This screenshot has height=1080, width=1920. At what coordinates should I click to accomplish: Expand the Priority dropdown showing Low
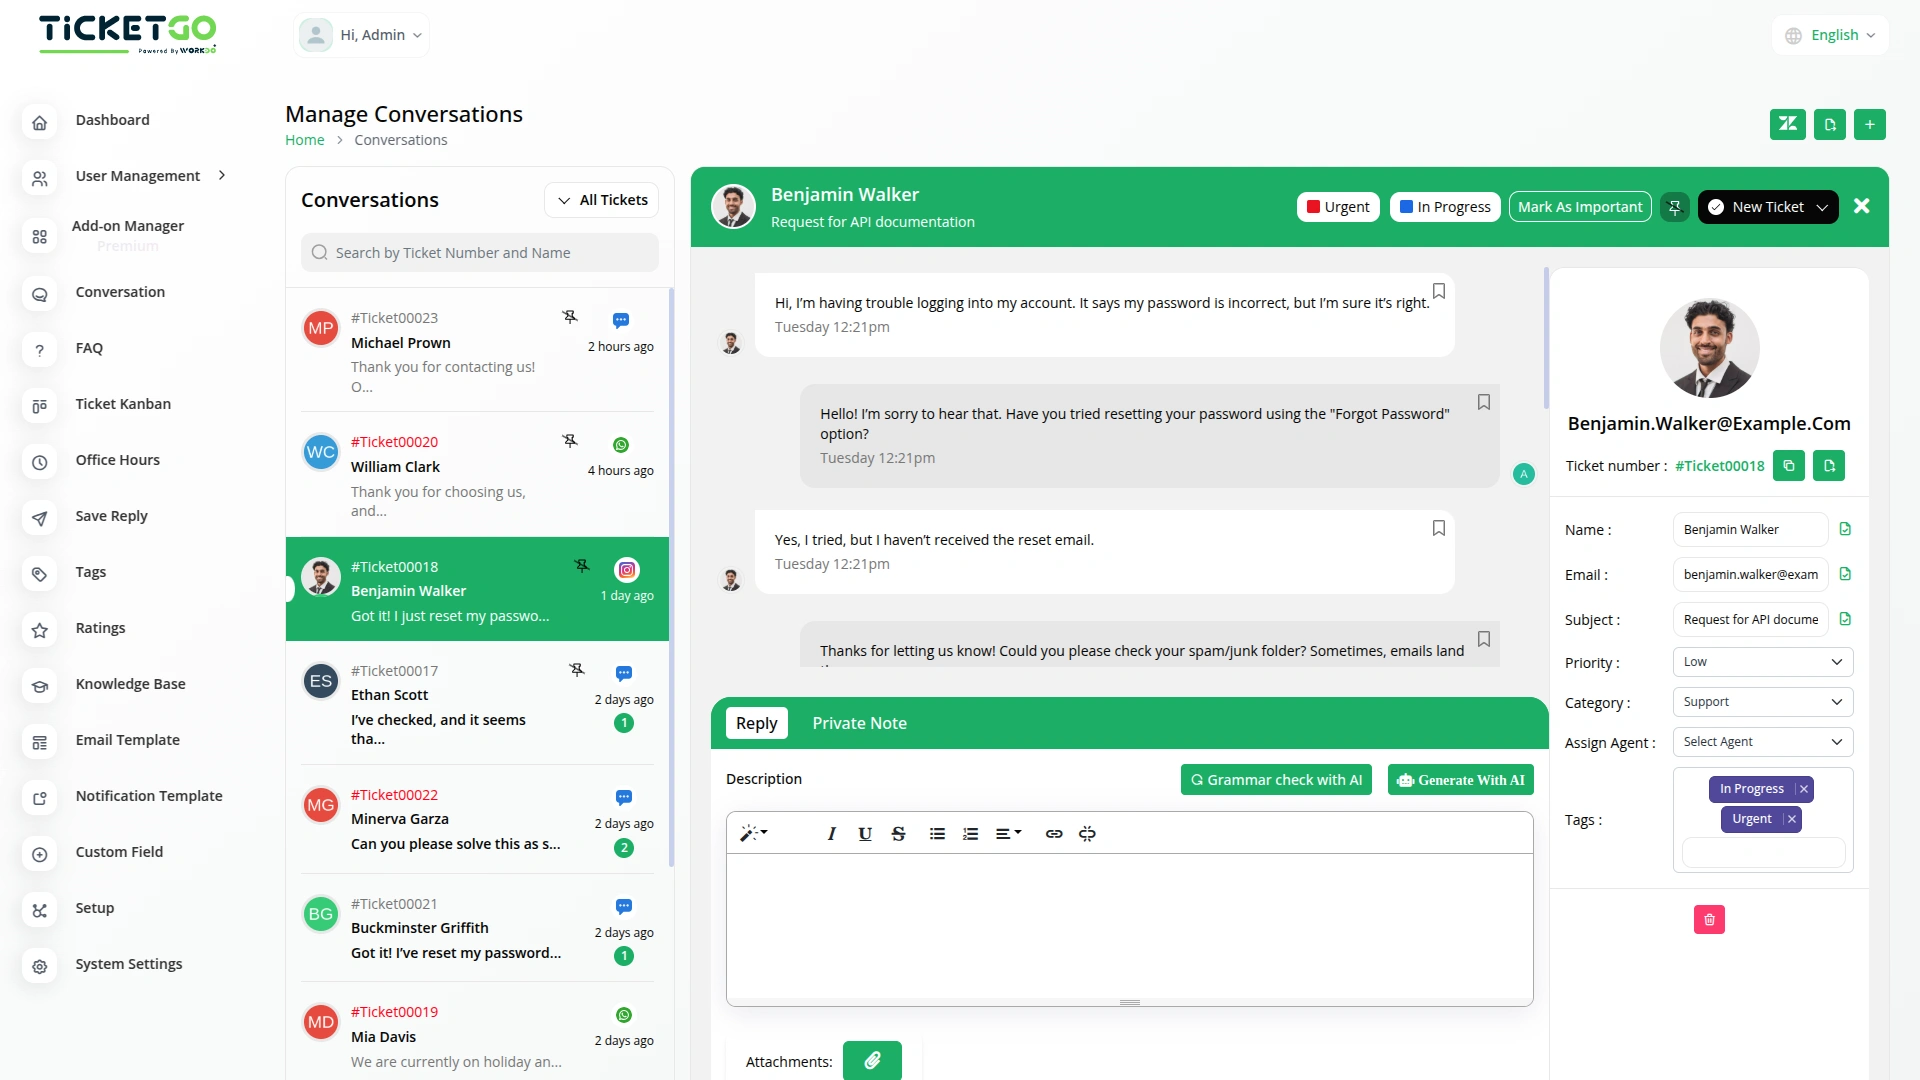[x=1762, y=662]
